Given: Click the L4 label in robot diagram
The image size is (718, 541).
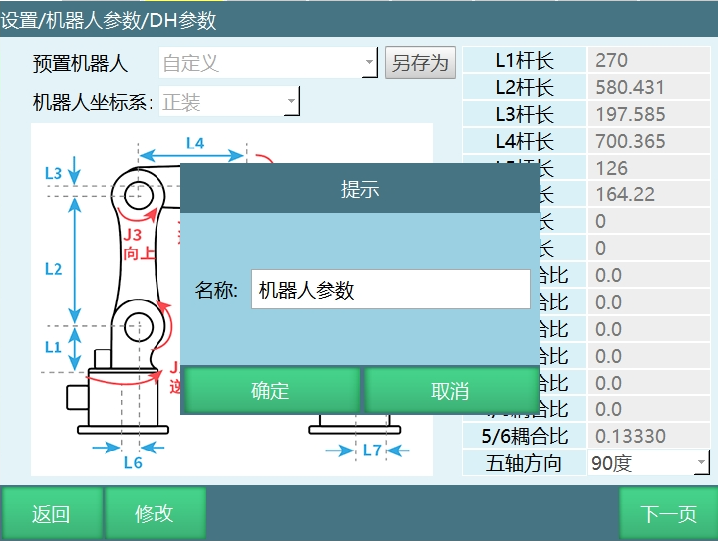Looking at the screenshot, I should pos(195,143).
